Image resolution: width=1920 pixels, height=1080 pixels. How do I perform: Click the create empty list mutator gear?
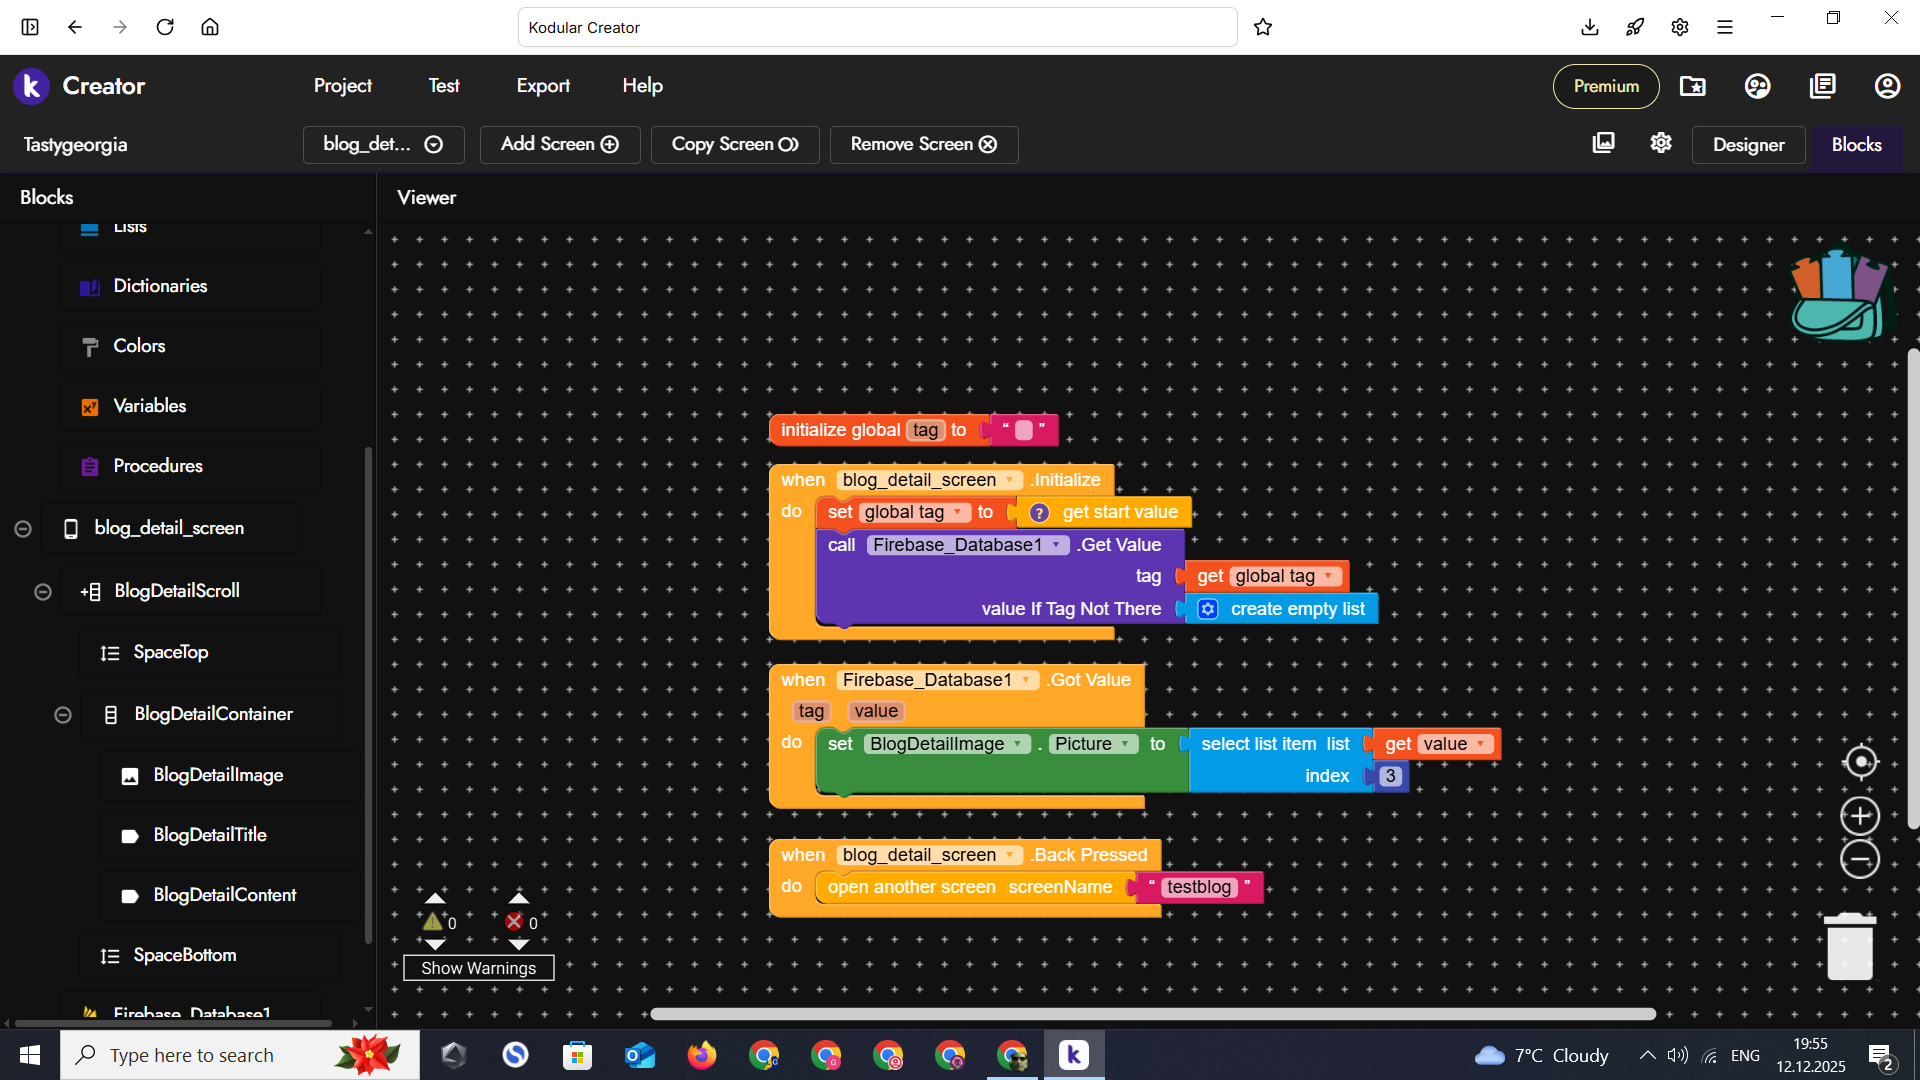tap(1208, 609)
